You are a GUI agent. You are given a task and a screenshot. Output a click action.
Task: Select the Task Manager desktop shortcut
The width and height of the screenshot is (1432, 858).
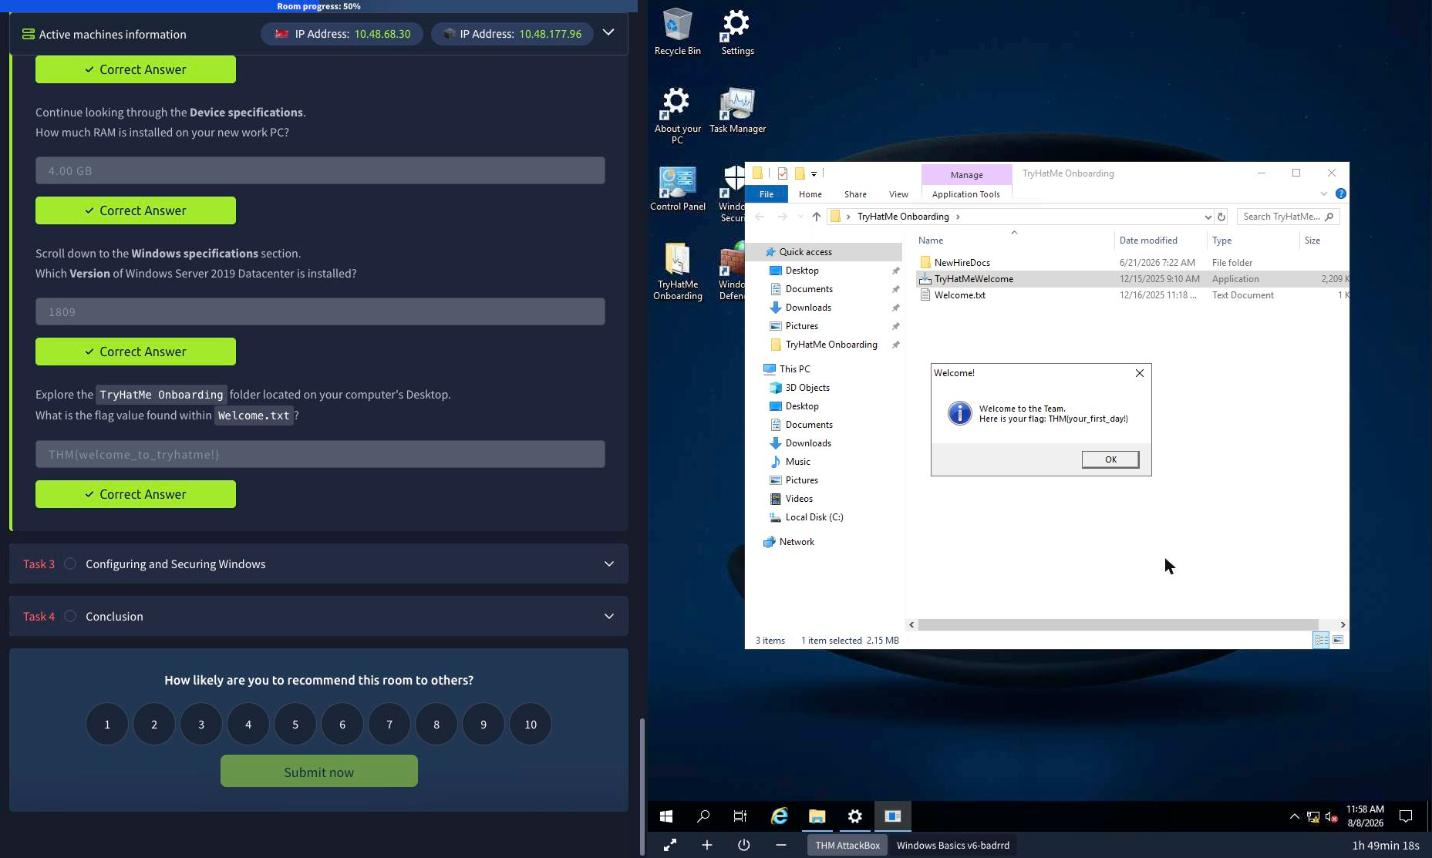737,110
